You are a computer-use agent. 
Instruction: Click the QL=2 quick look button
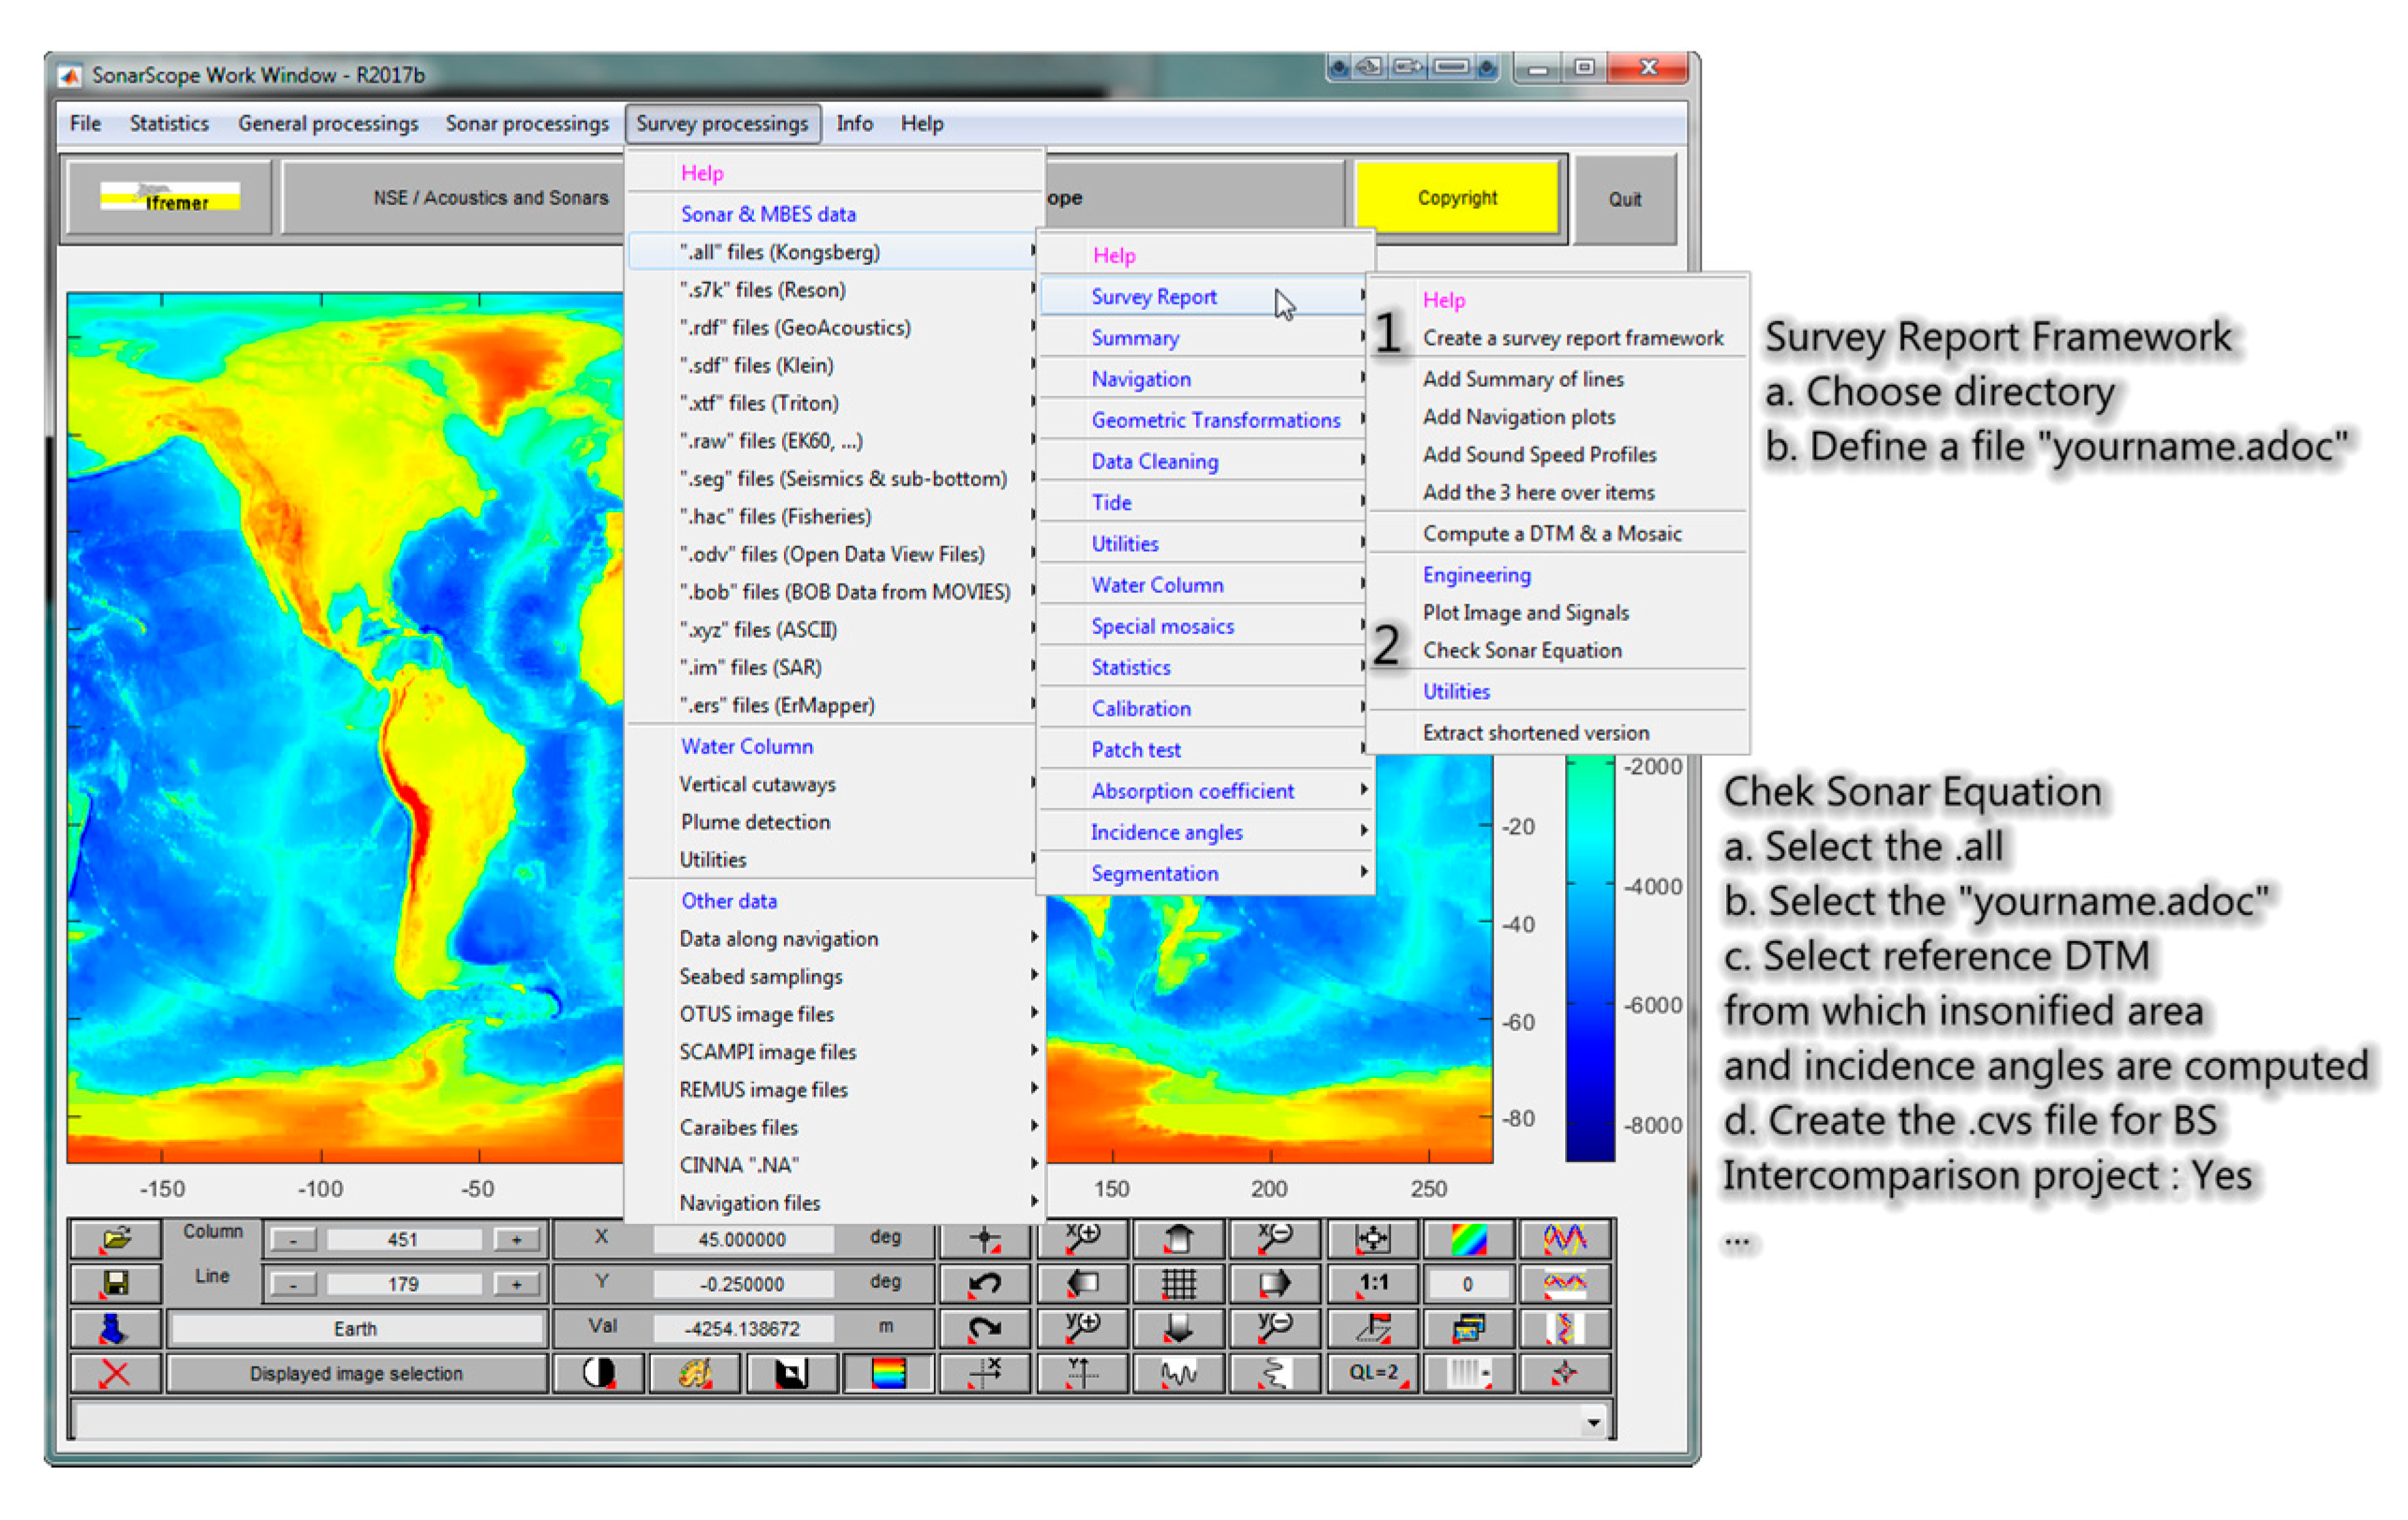[1372, 1374]
